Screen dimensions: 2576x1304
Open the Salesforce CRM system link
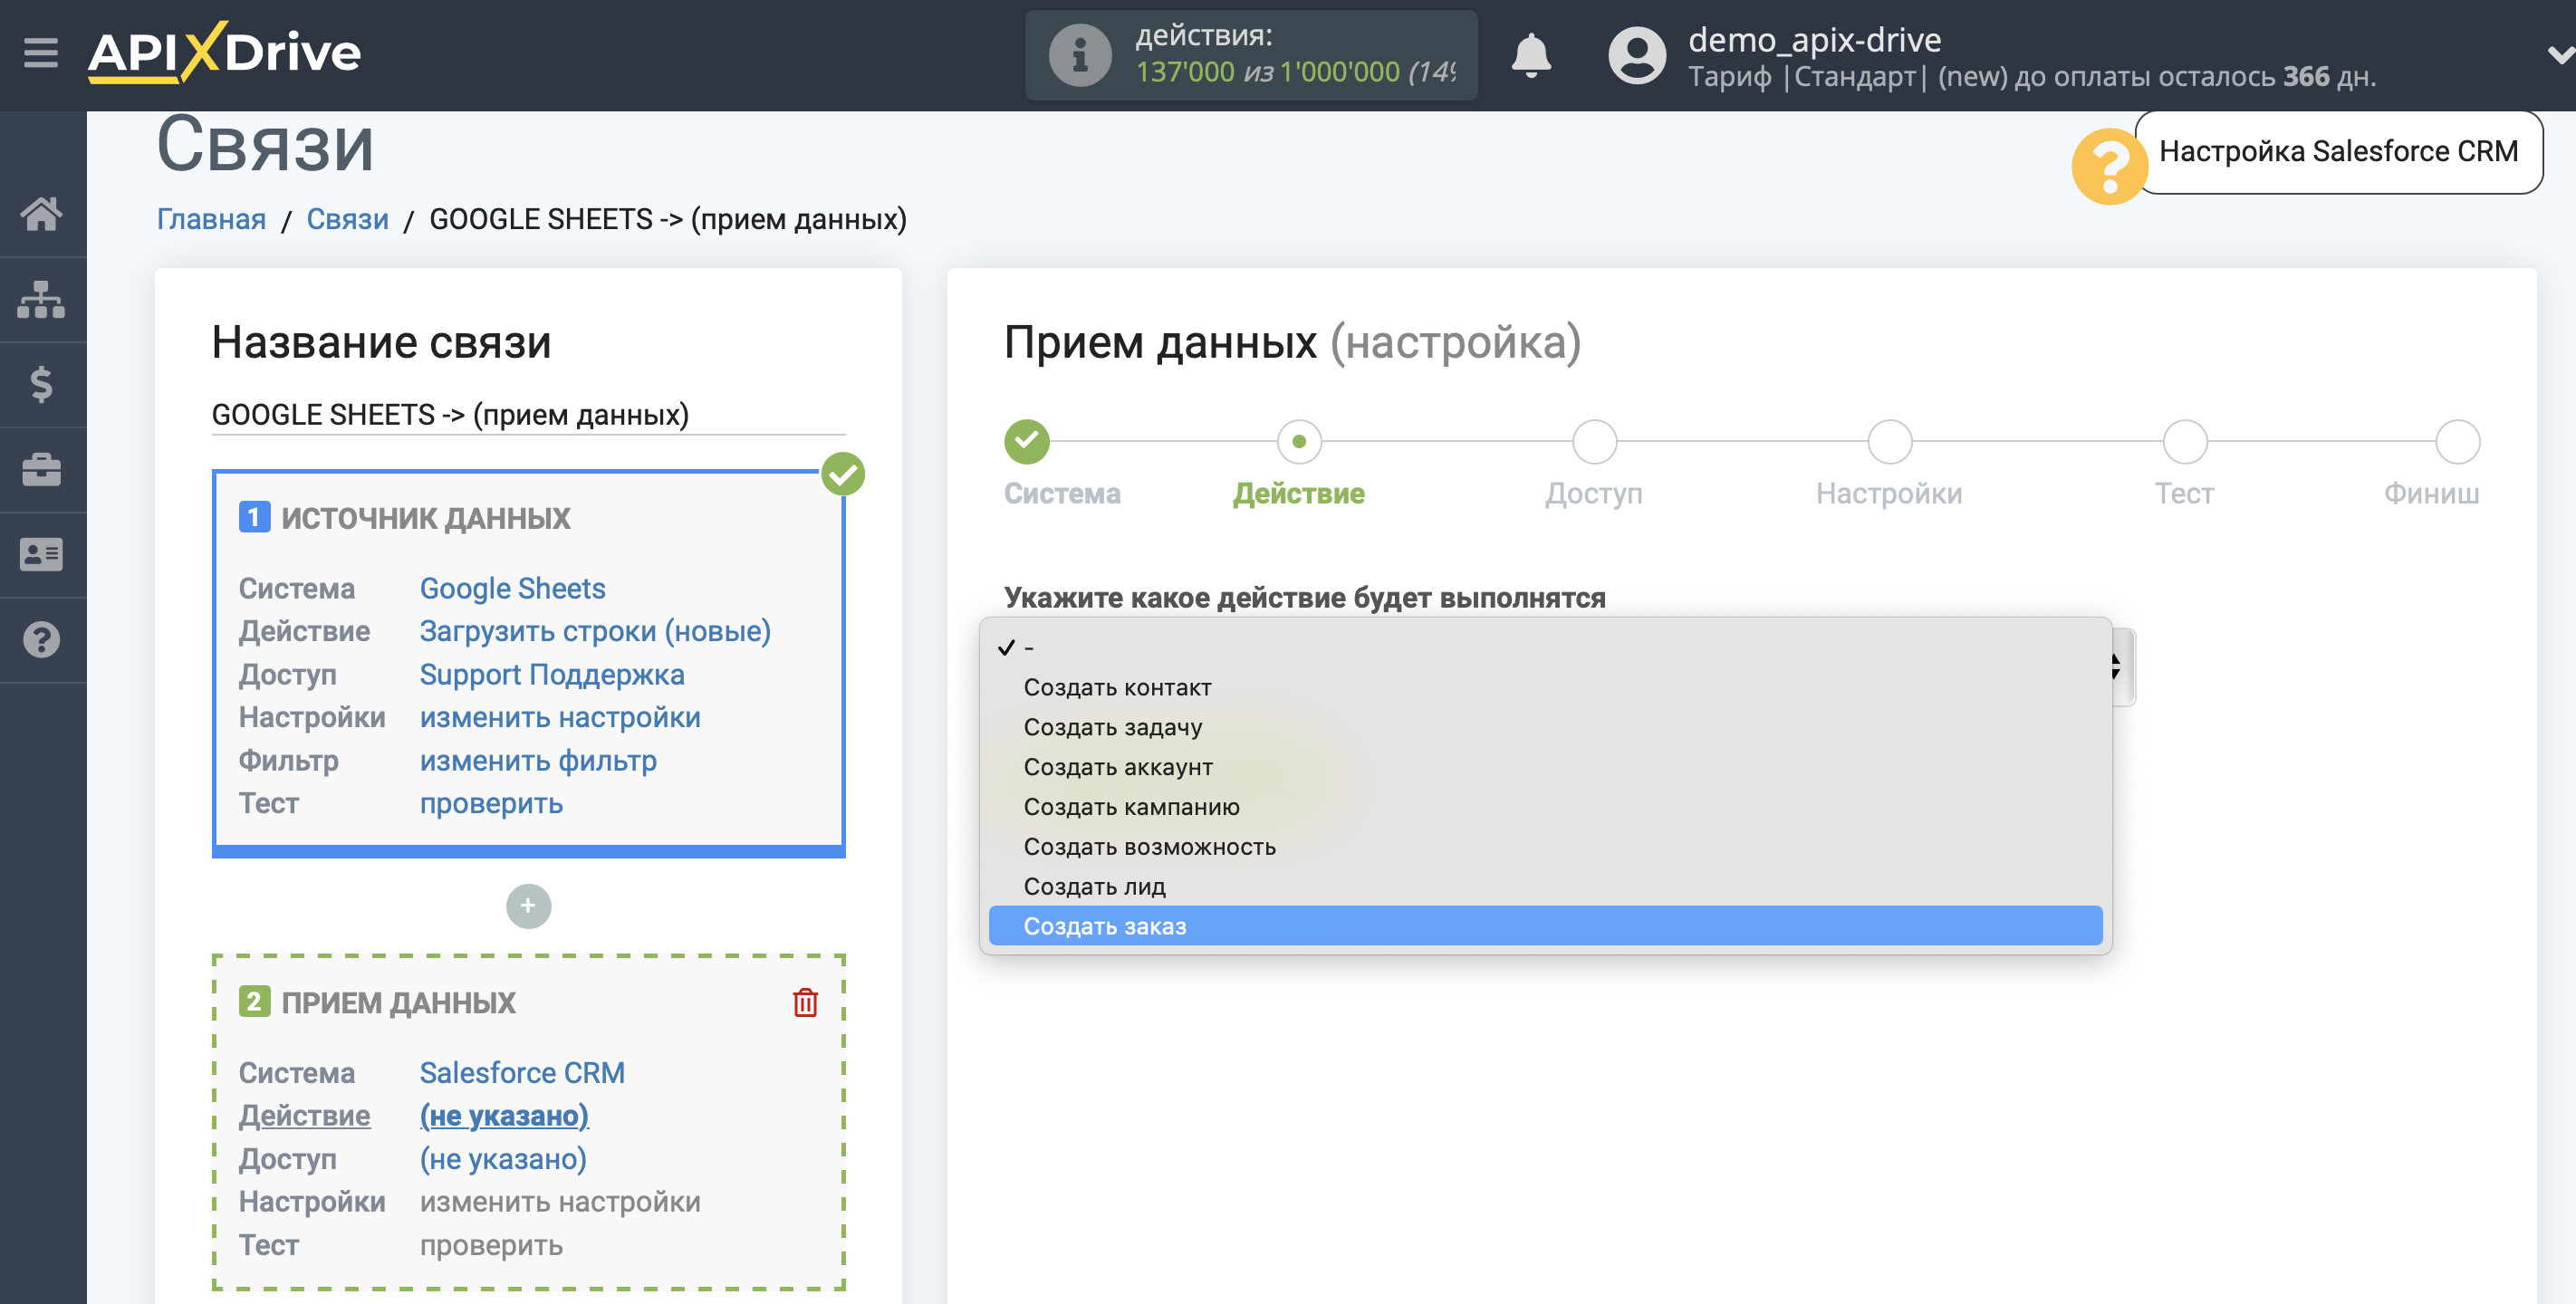click(x=522, y=1072)
